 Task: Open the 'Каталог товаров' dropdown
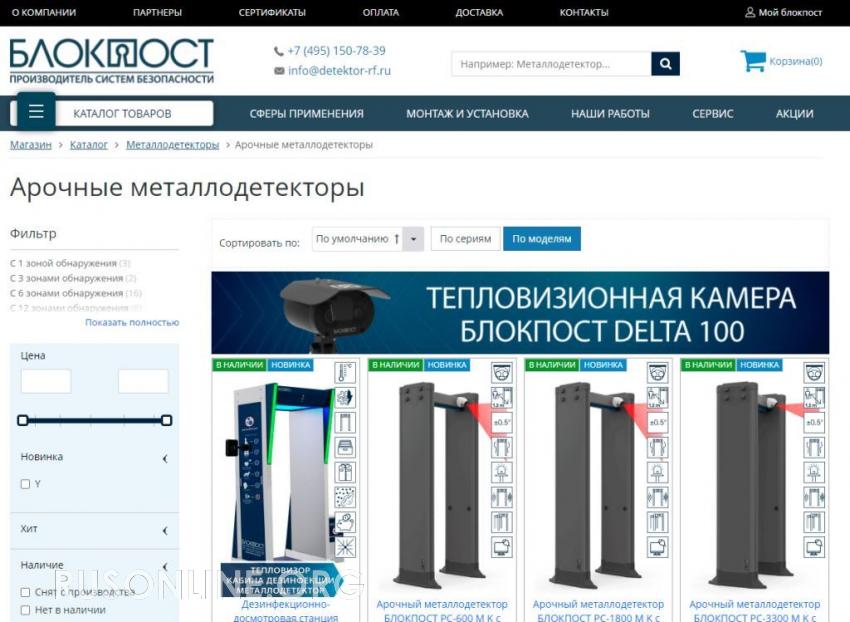pos(122,113)
